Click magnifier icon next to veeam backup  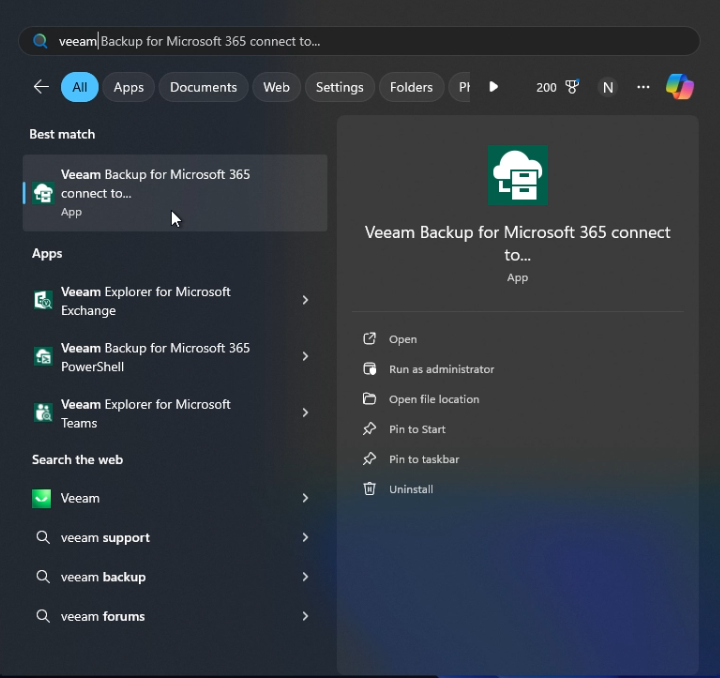43,577
